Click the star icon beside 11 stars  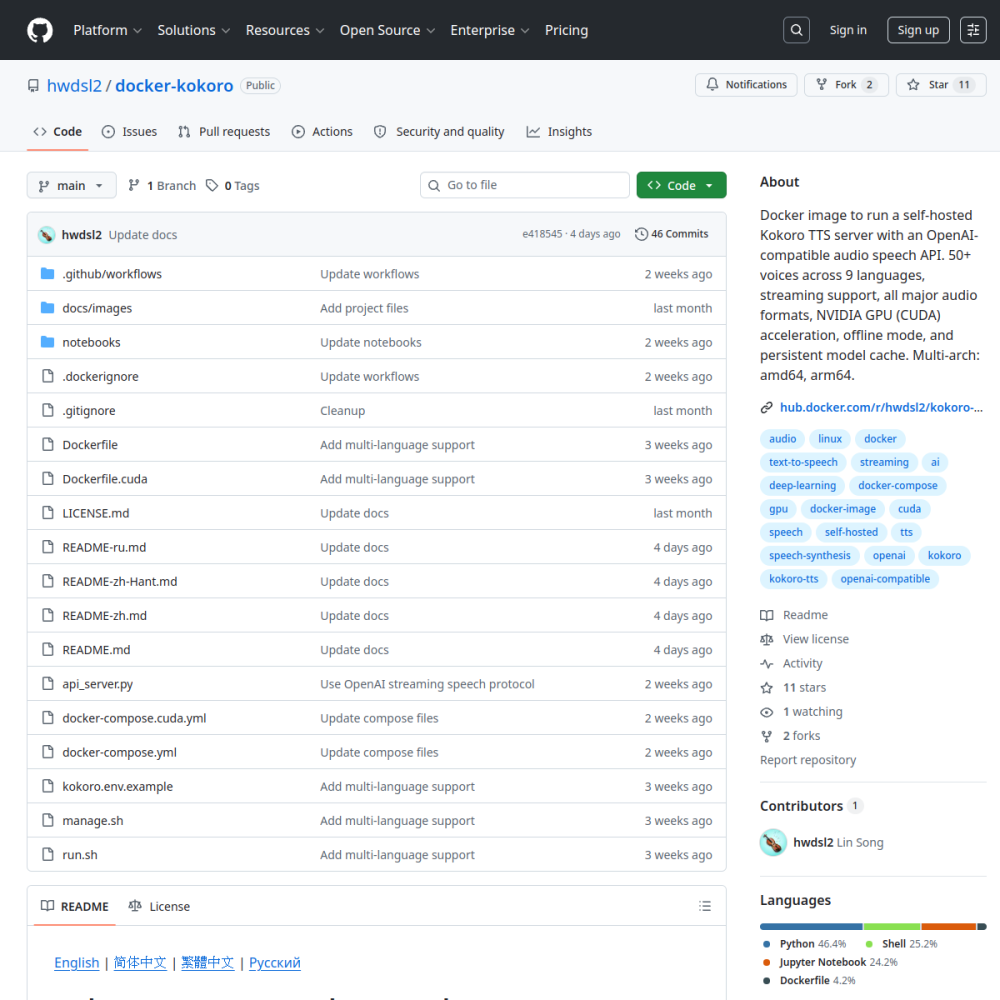pos(767,688)
